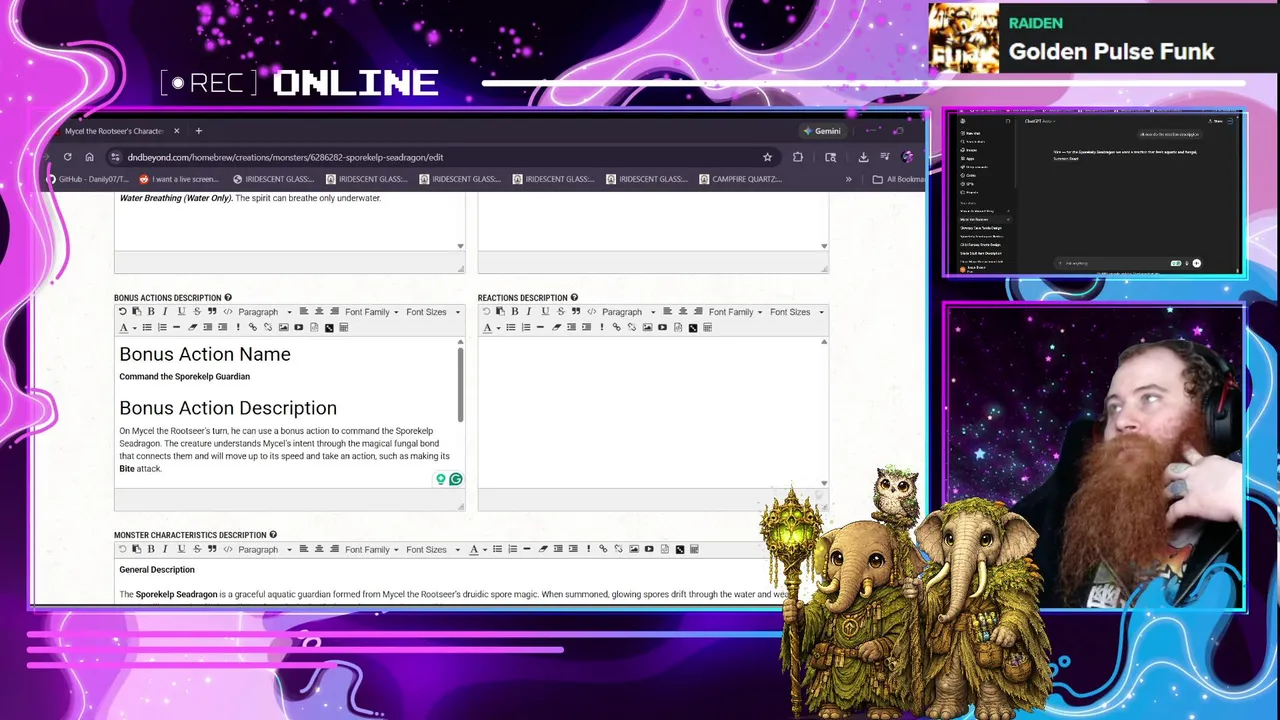1280x720 pixels.
Task: Open GitHub Danily07 bookmark
Action: point(87,179)
